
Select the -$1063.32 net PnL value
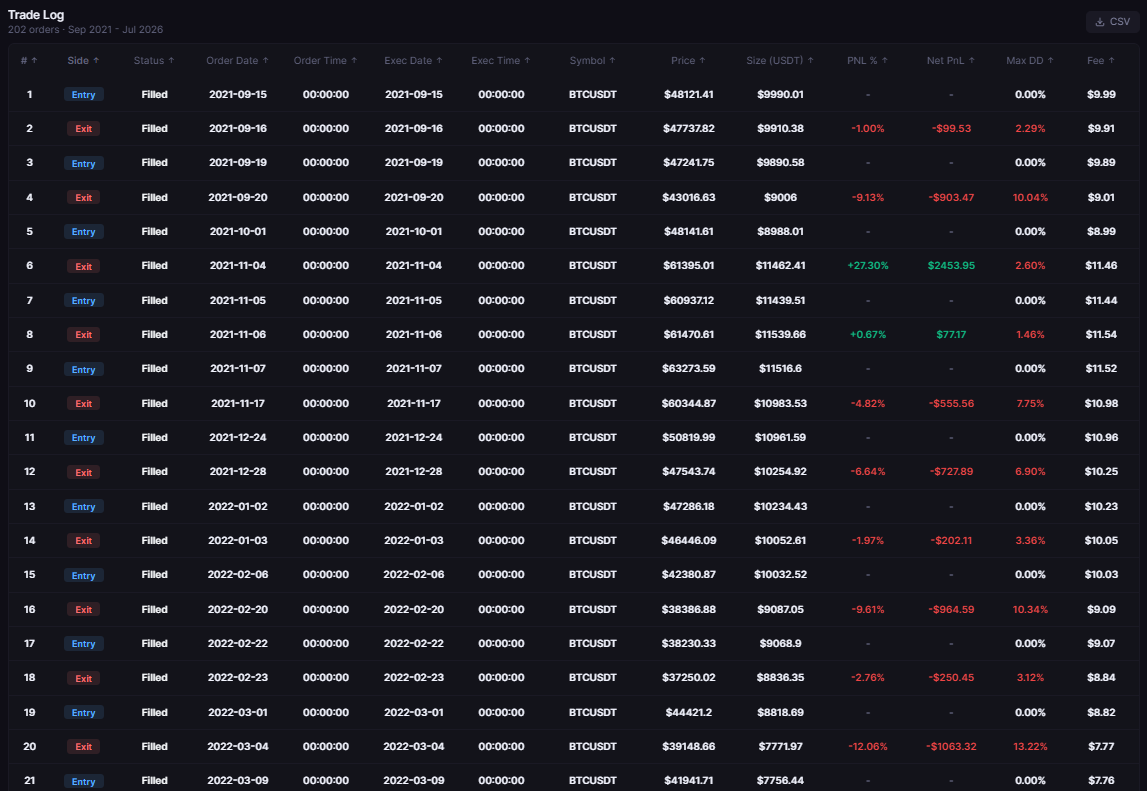click(951, 746)
